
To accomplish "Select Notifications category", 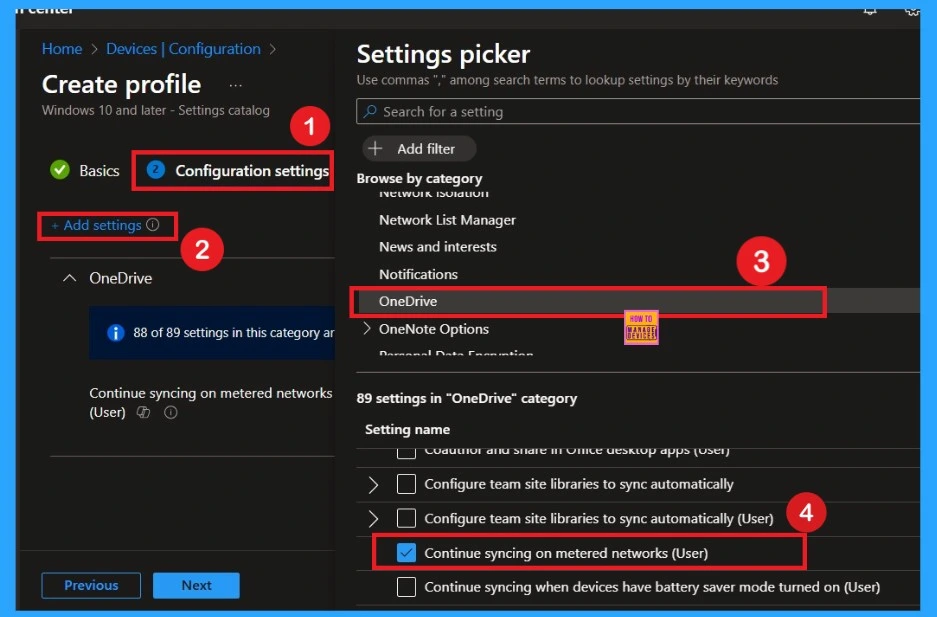I will click(x=418, y=275).
